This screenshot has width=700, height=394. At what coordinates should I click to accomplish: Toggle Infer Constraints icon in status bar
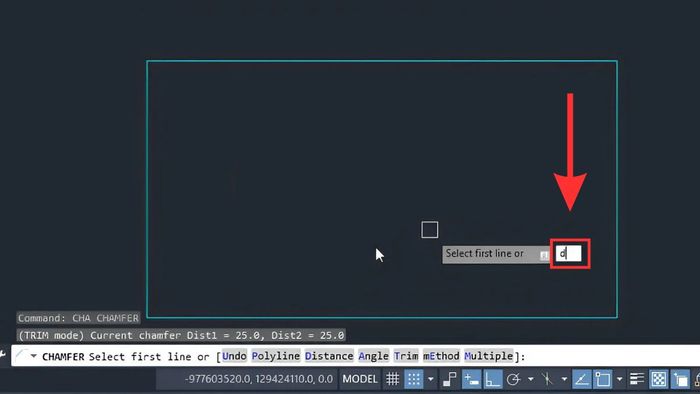450,379
